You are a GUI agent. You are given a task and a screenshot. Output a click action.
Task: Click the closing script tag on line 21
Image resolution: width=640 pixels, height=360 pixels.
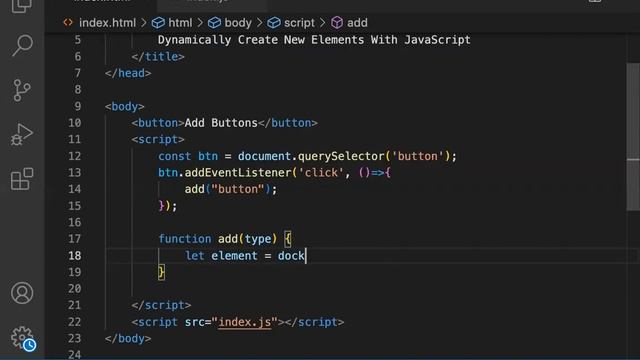pos(161,305)
